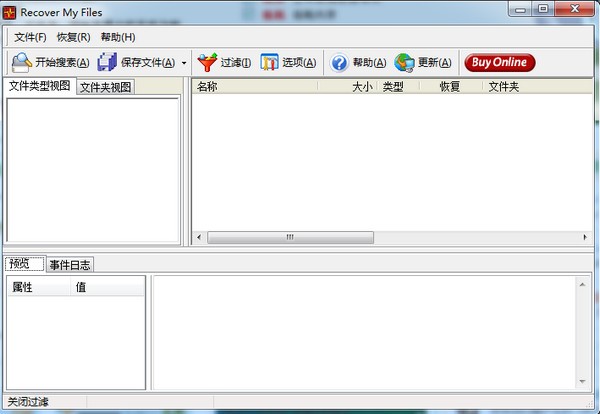Click the Update globe icon

coord(404,63)
